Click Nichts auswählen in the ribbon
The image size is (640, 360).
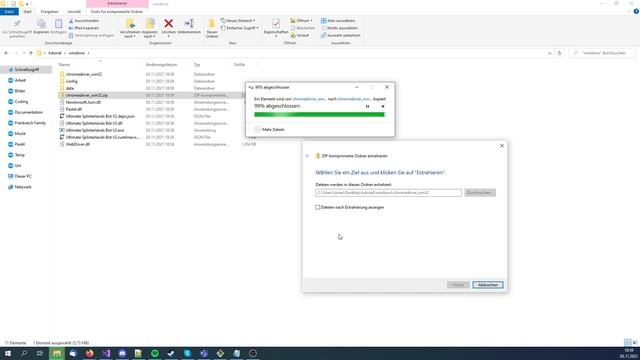[x=339, y=28]
